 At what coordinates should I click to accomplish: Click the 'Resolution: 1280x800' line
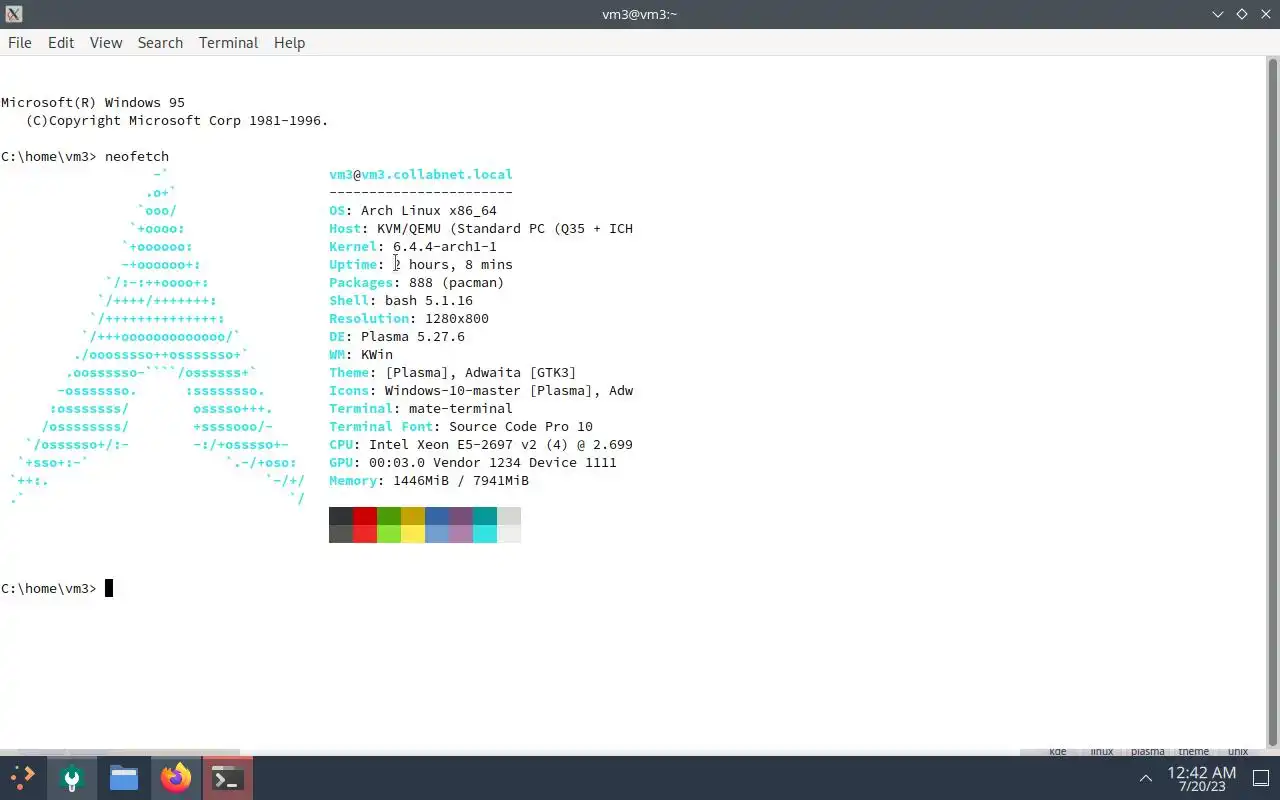[x=409, y=318]
